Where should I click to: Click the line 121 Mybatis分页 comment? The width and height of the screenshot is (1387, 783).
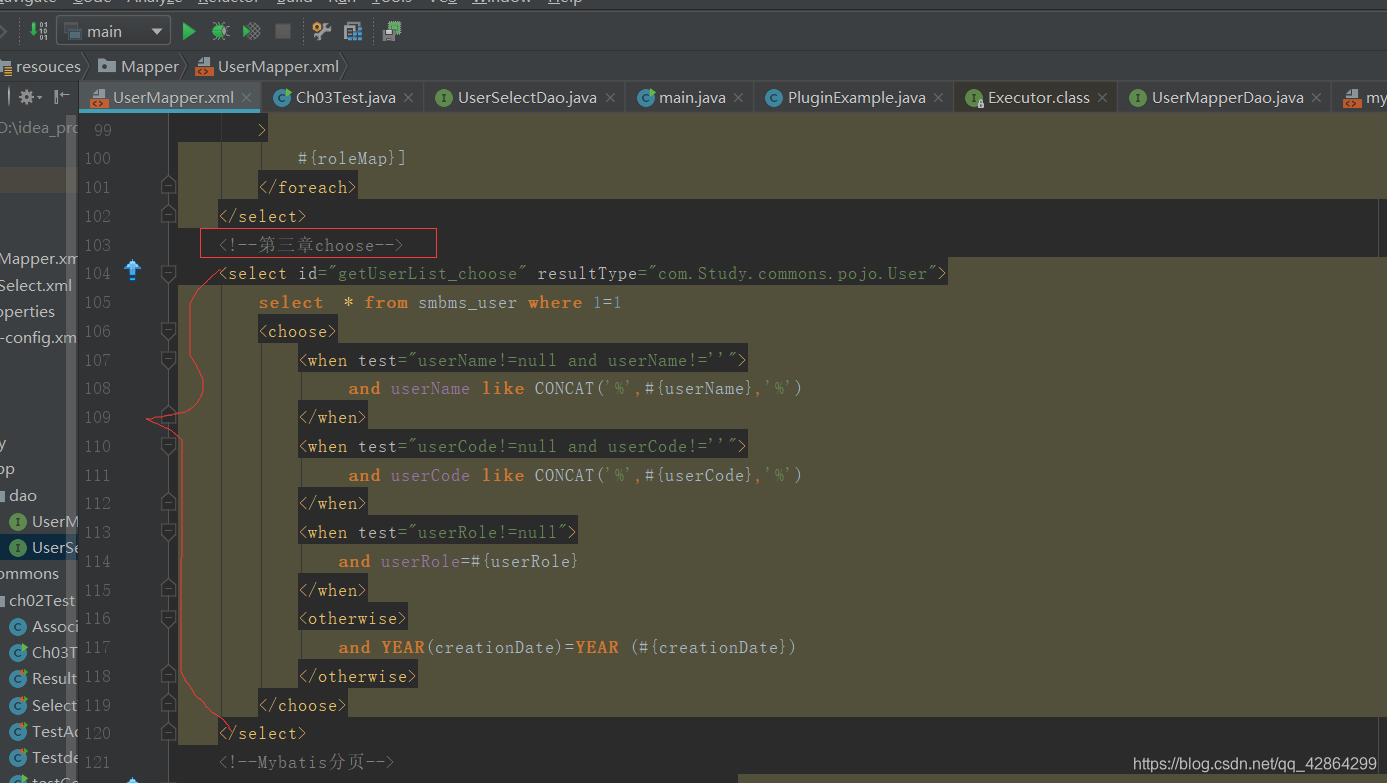[x=306, y=762]
